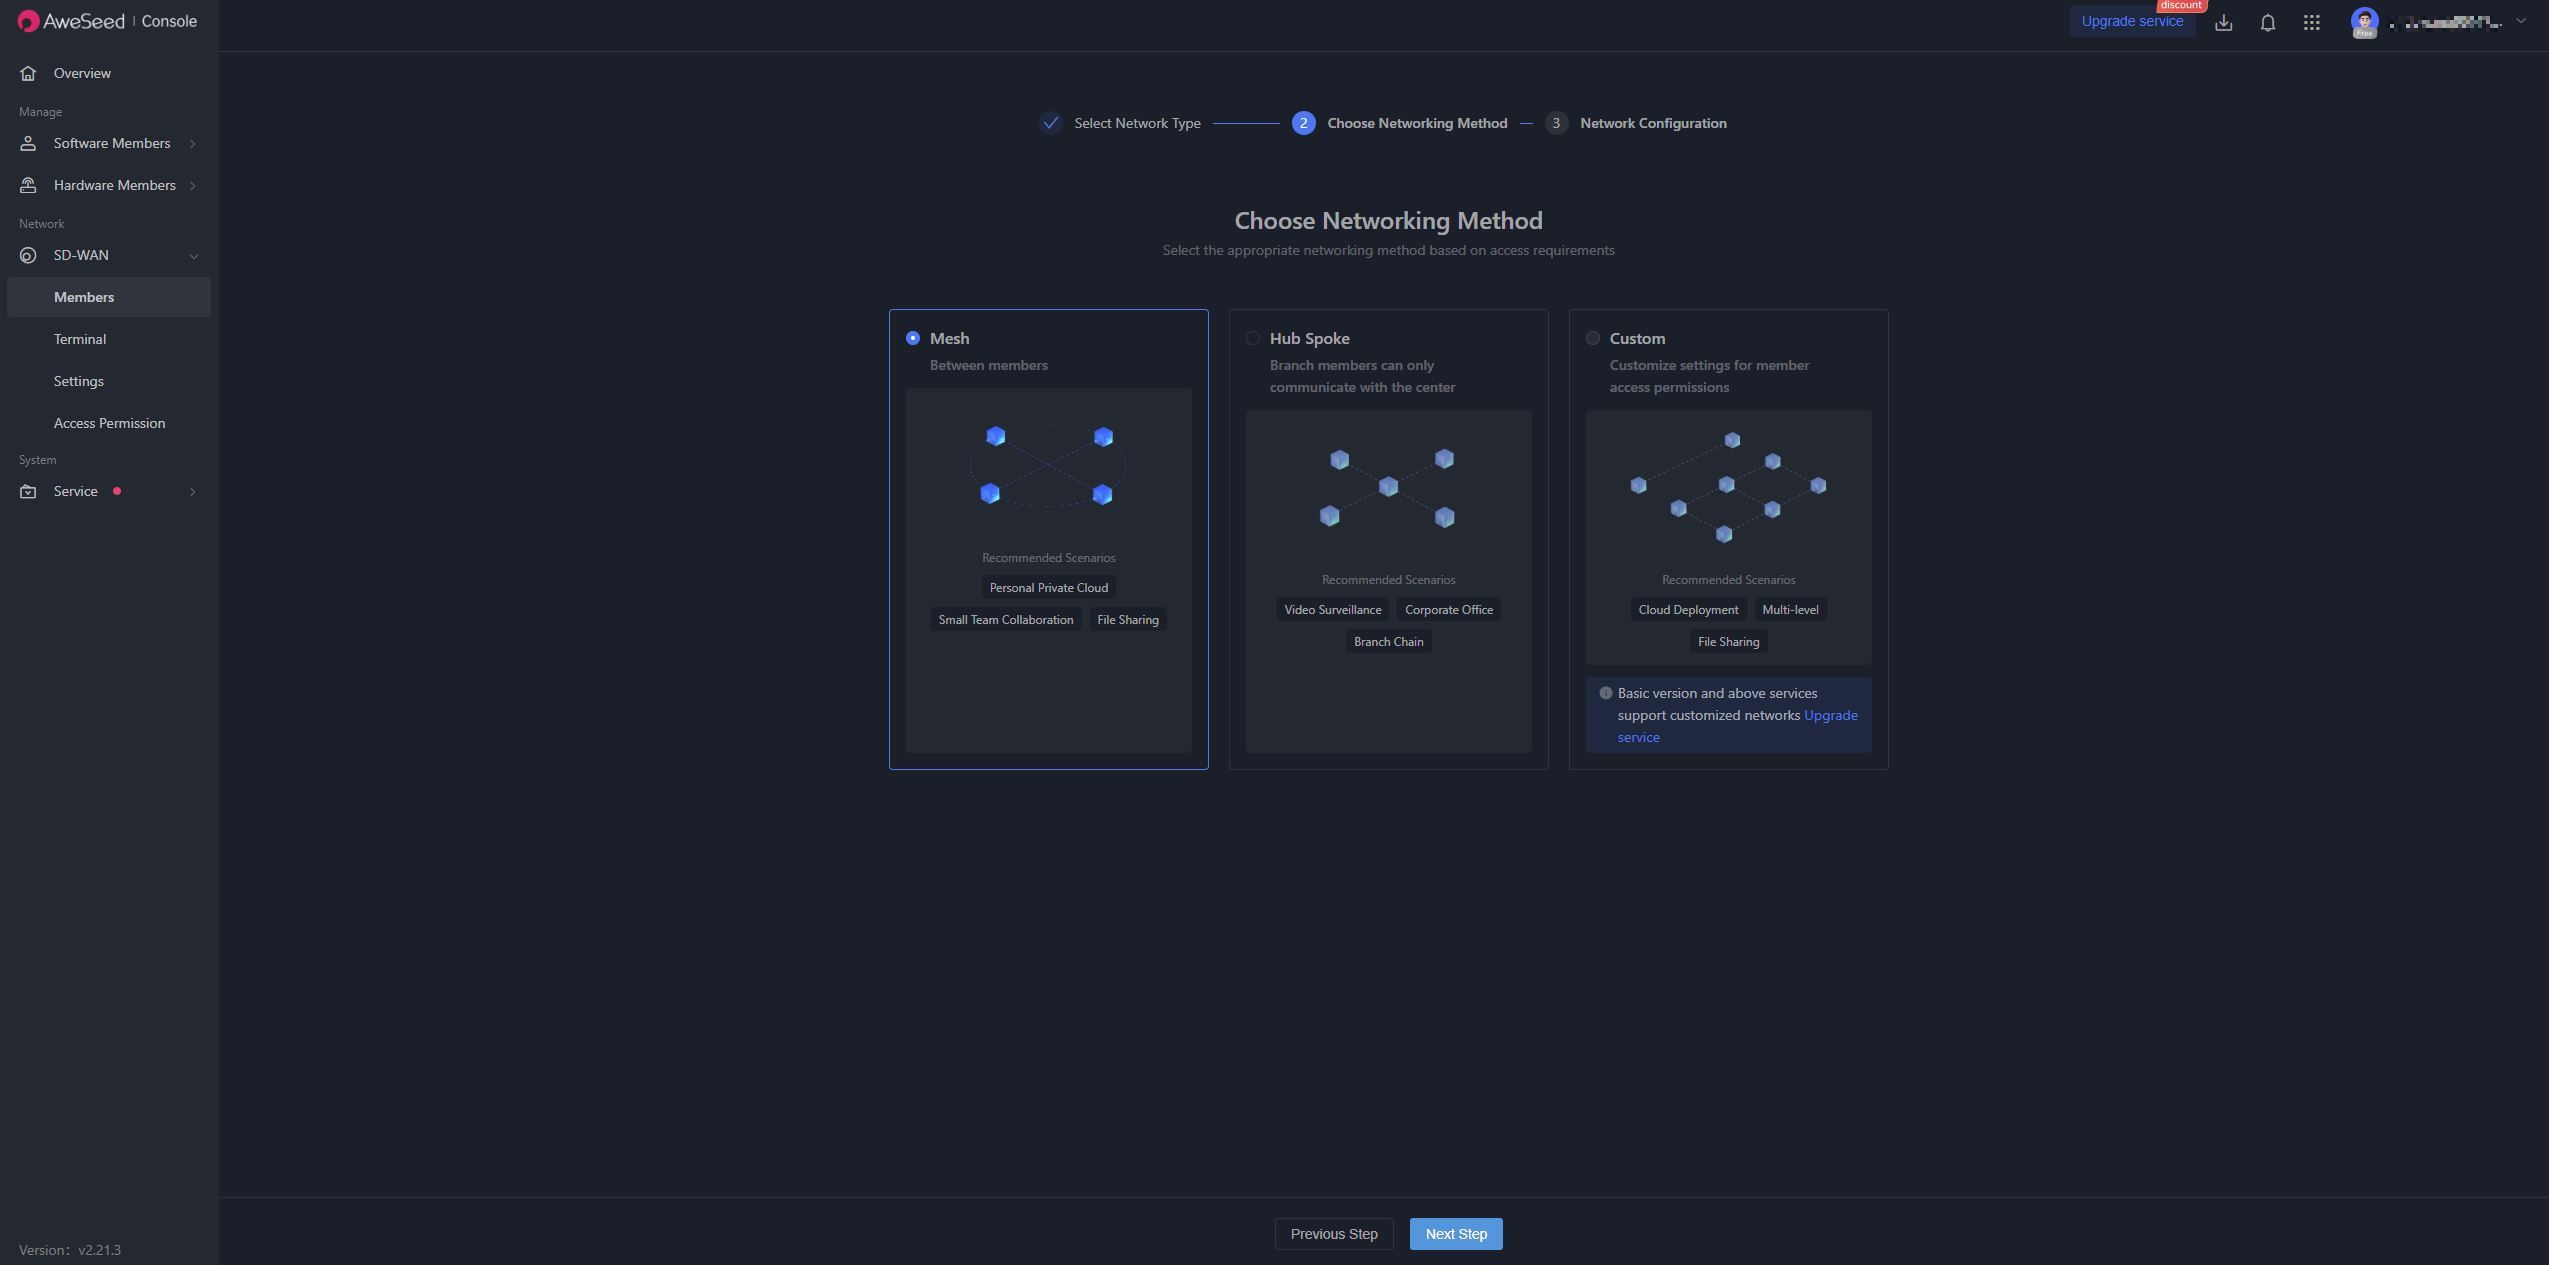
Task: Click the Hub Spoke topology diagram
Action: 1387,487
